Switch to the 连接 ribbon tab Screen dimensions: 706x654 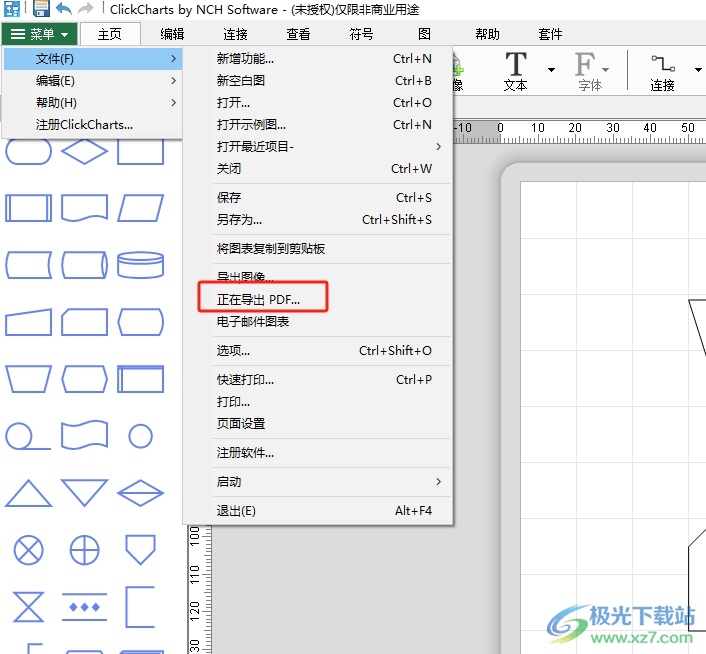[x=235, y=34]
